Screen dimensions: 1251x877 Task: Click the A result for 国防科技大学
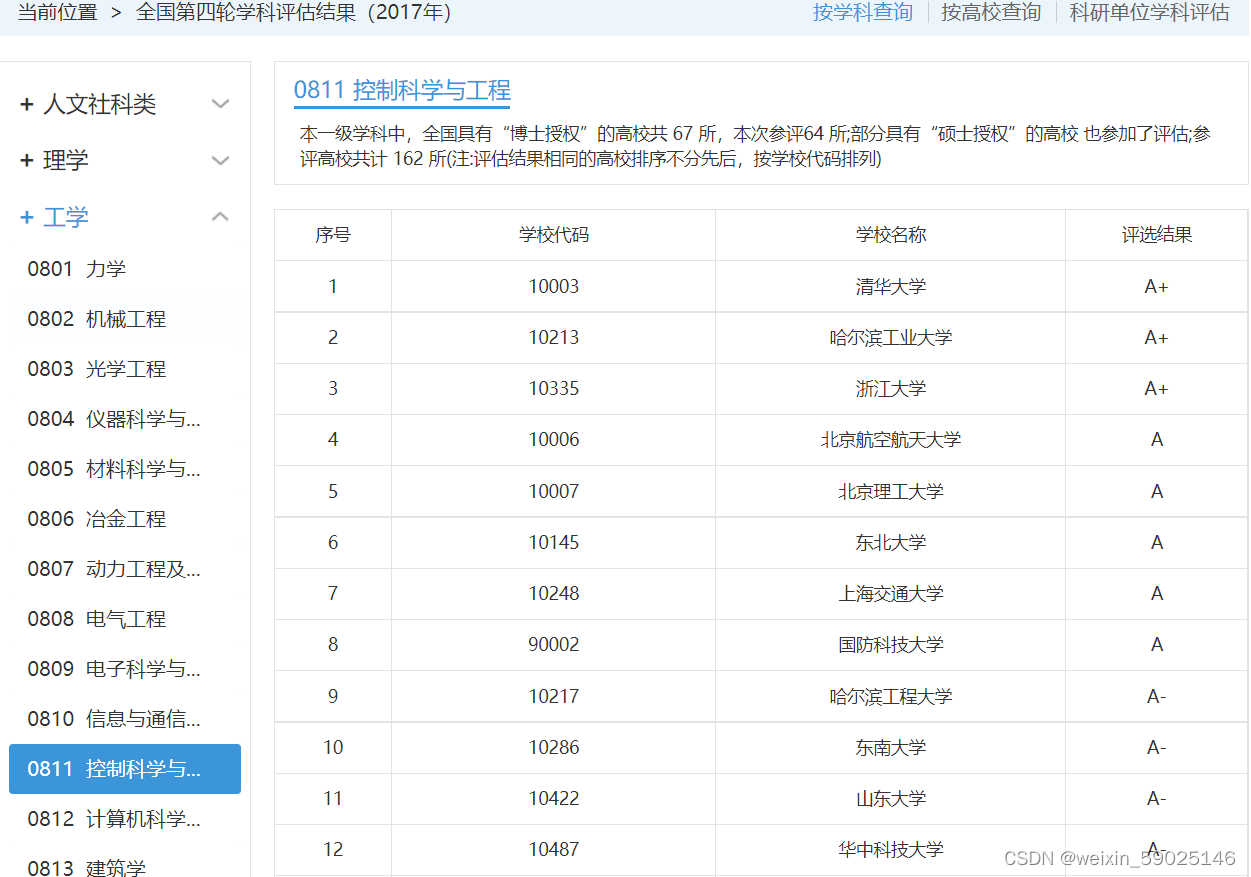click(x=1157, y=645)
